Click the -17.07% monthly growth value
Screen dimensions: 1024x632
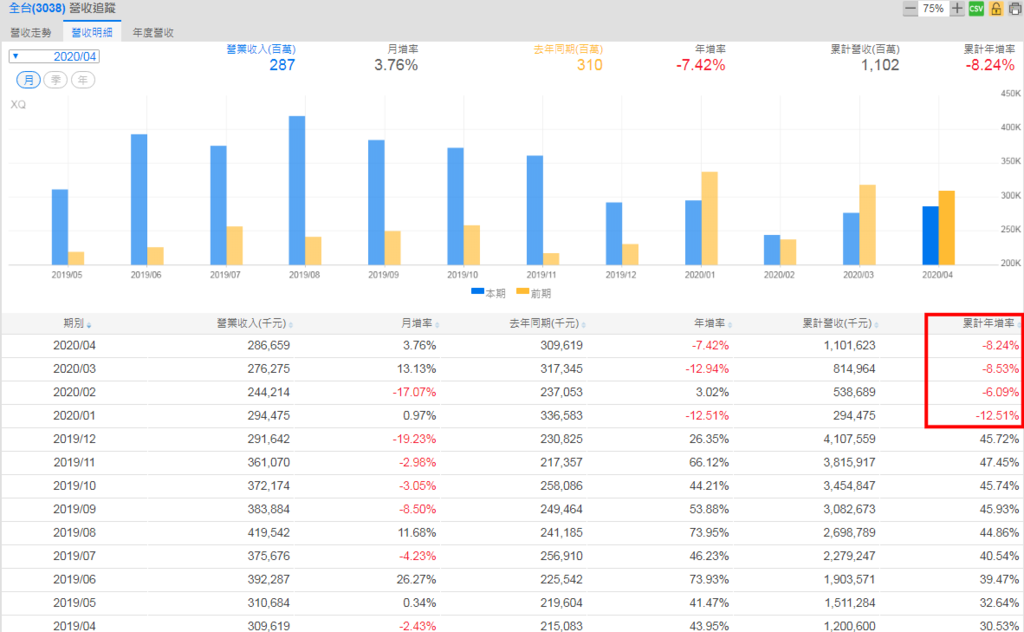(414, 392)
